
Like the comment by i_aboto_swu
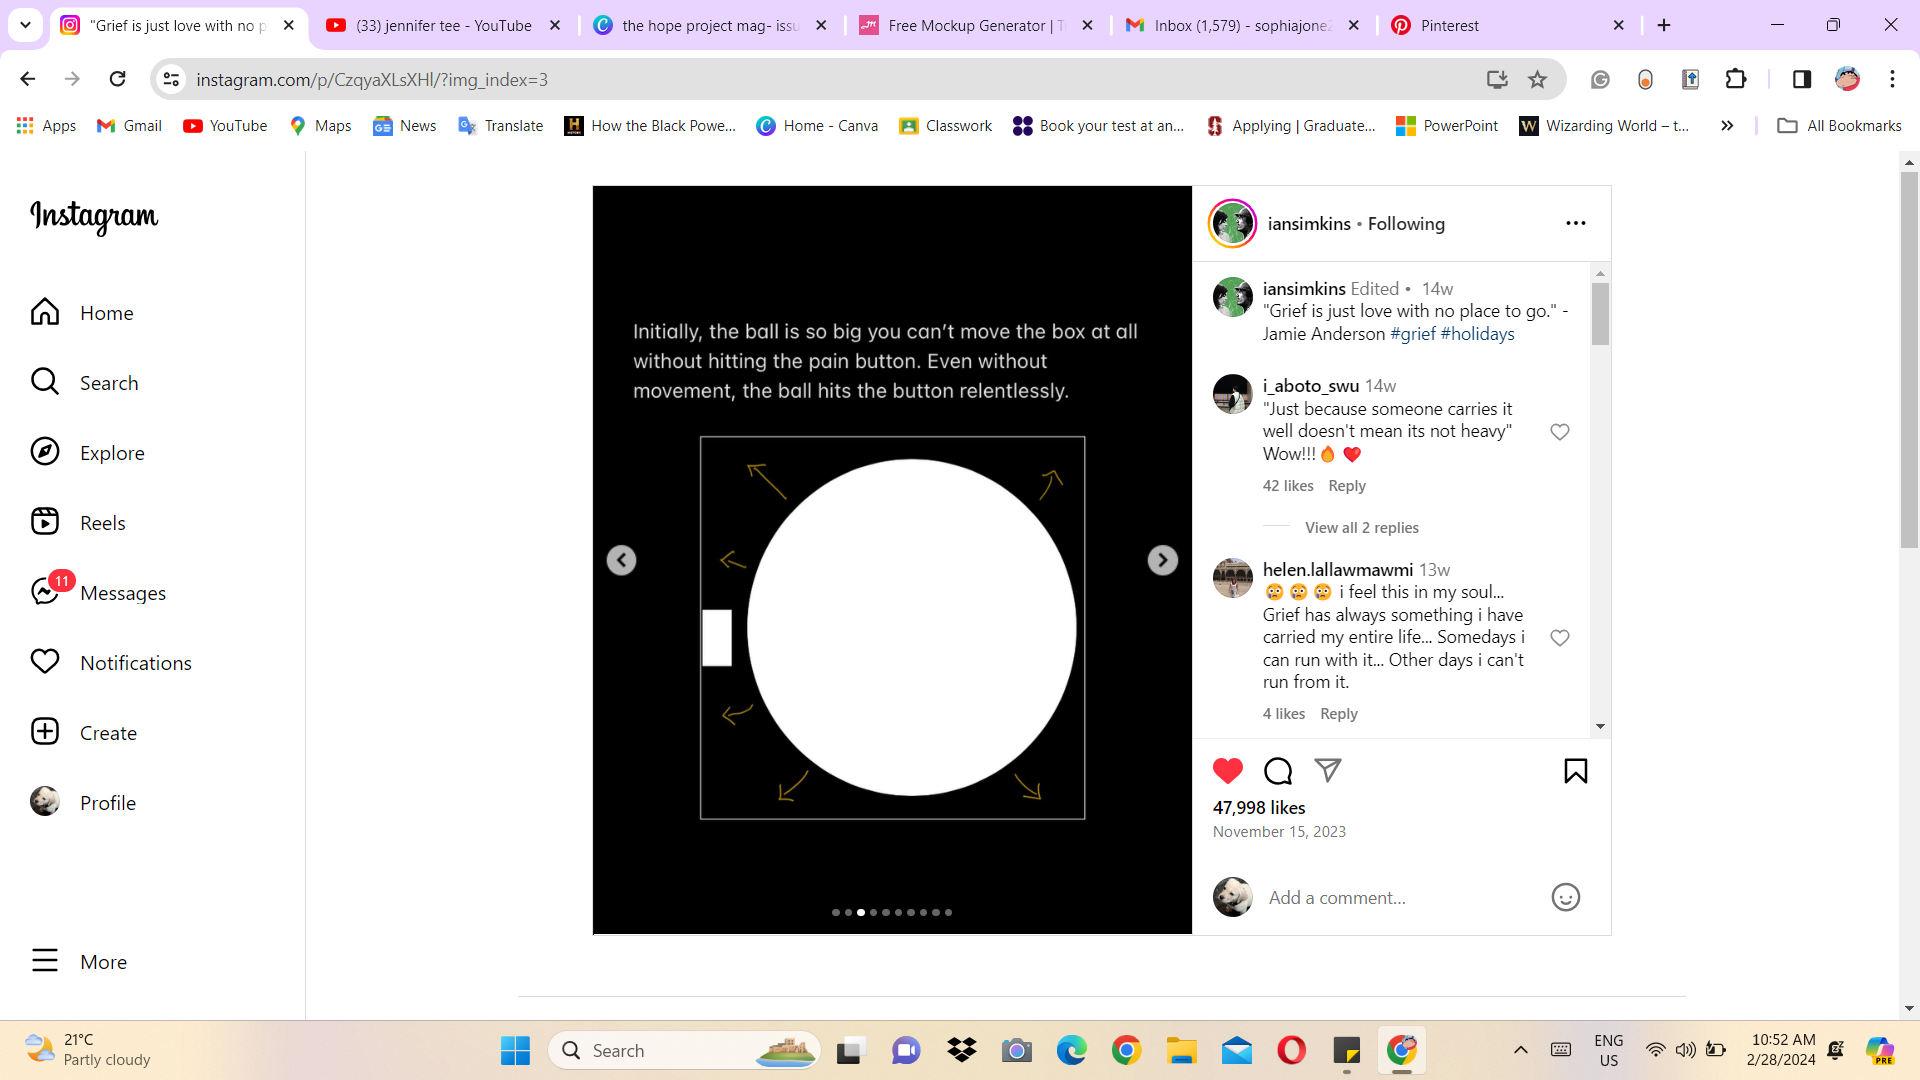(1559, 432)
